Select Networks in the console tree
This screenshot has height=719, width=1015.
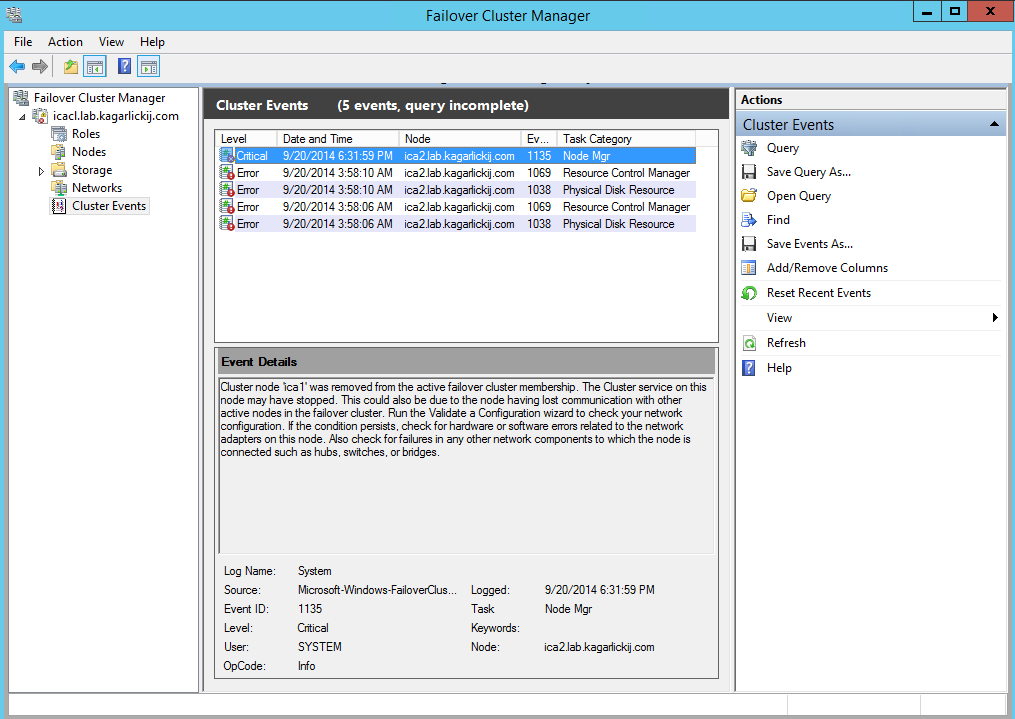click(x=96, y=188)
